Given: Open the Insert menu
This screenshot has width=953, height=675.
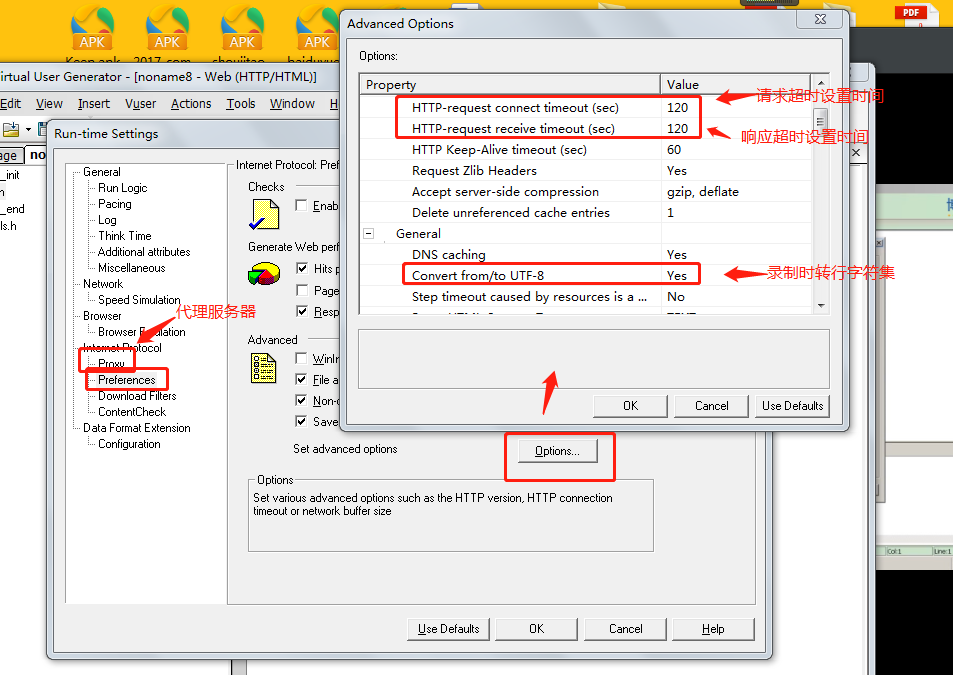Looking at the screenshot, I should click(x=94, y=104).
